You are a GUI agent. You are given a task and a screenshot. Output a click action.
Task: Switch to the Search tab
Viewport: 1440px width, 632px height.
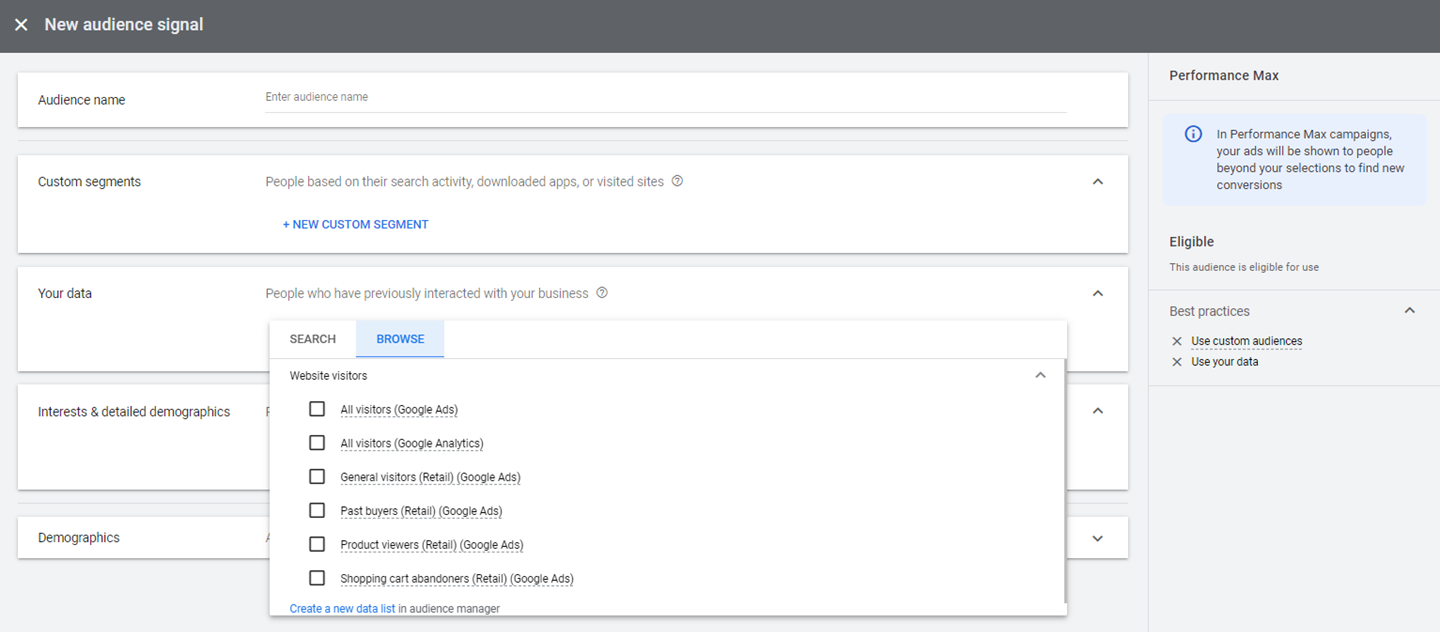coord(313,339)
